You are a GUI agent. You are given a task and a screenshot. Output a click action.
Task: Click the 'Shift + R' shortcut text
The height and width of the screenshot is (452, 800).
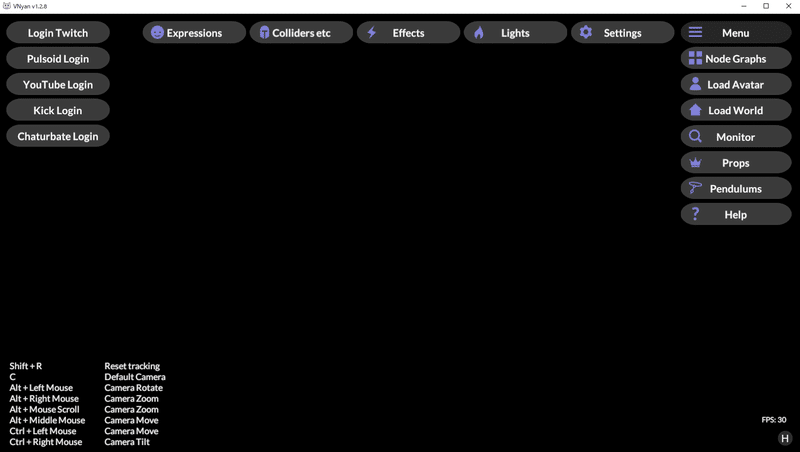26,366
